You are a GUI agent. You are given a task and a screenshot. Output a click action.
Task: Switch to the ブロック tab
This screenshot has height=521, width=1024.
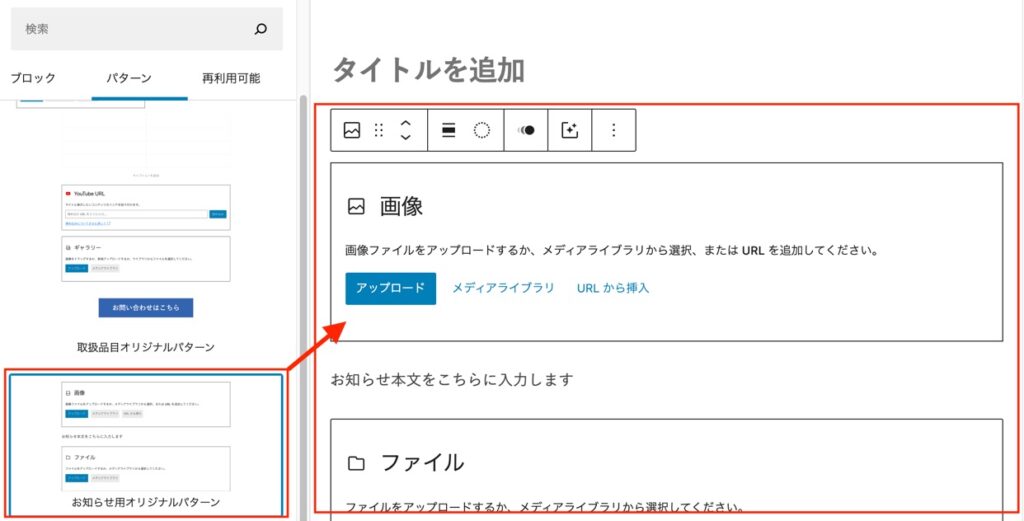[x=33, y=78]
